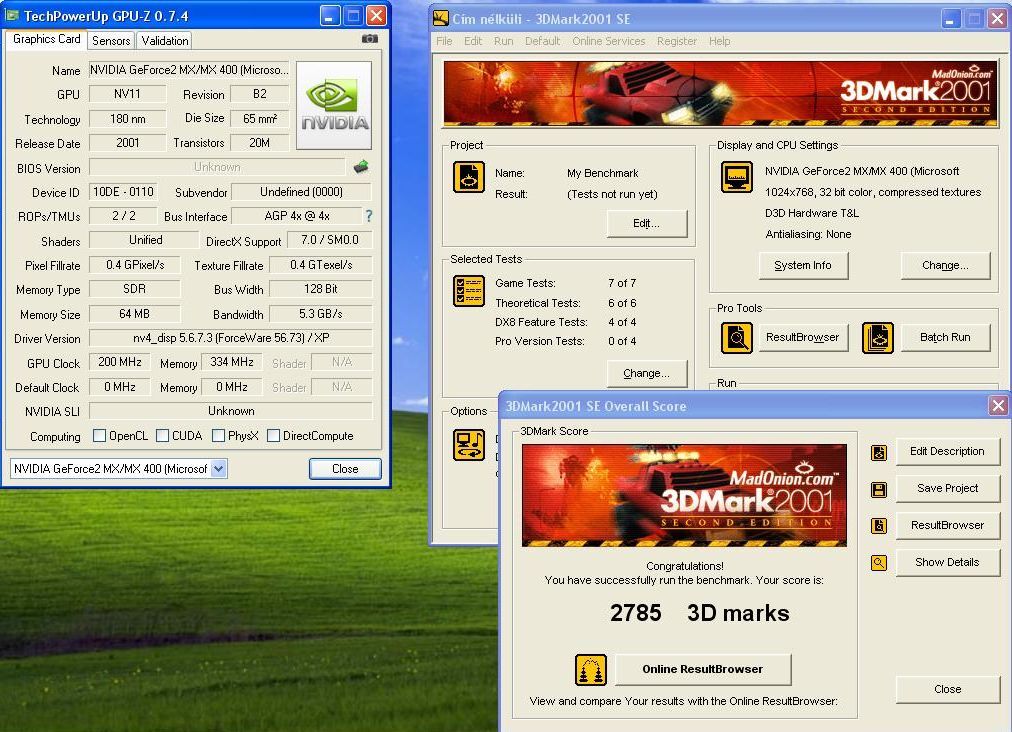Viewport: 1012px width, 732px height.
Task: Click the Close button in GPU-Z
Action: [345, 469]
